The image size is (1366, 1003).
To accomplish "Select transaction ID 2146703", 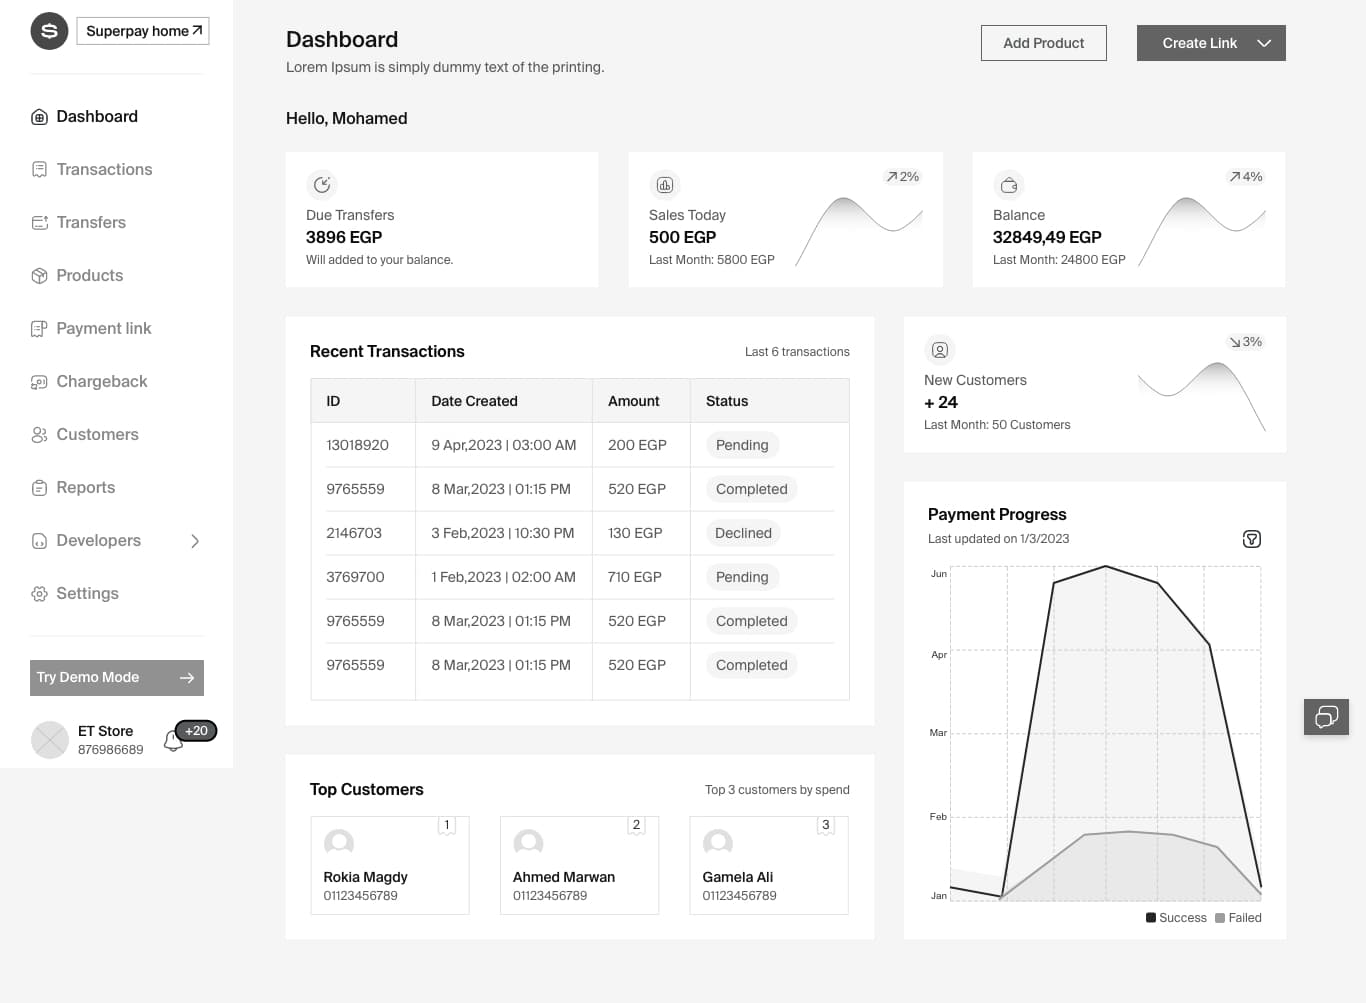I will (x=354, y=533).
